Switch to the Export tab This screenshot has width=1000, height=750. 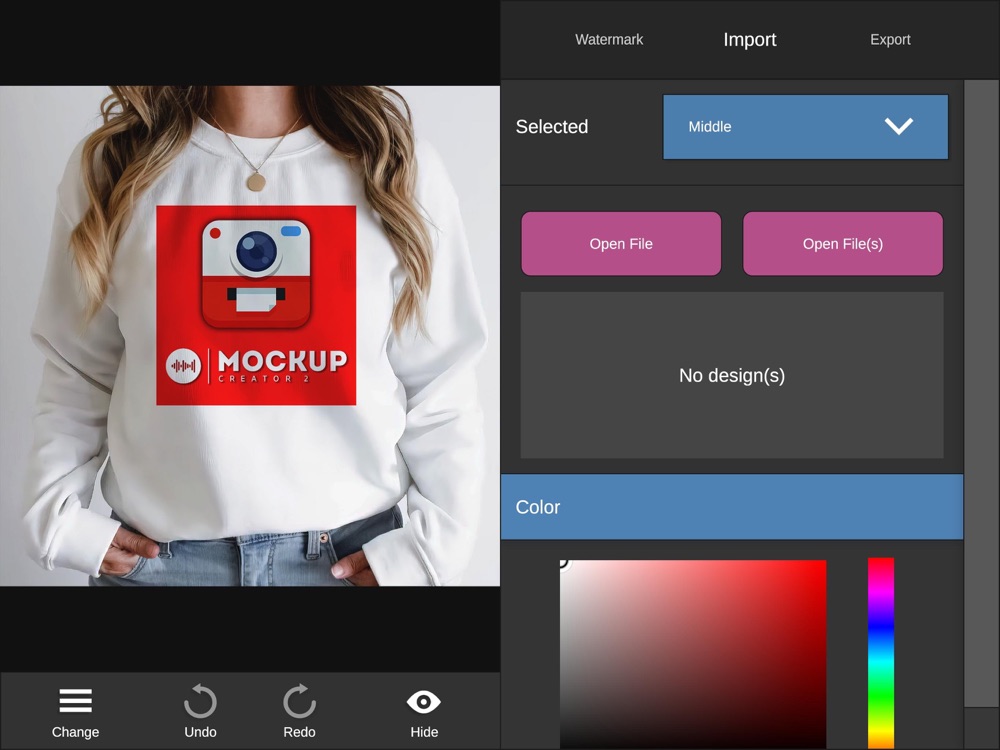890,40
